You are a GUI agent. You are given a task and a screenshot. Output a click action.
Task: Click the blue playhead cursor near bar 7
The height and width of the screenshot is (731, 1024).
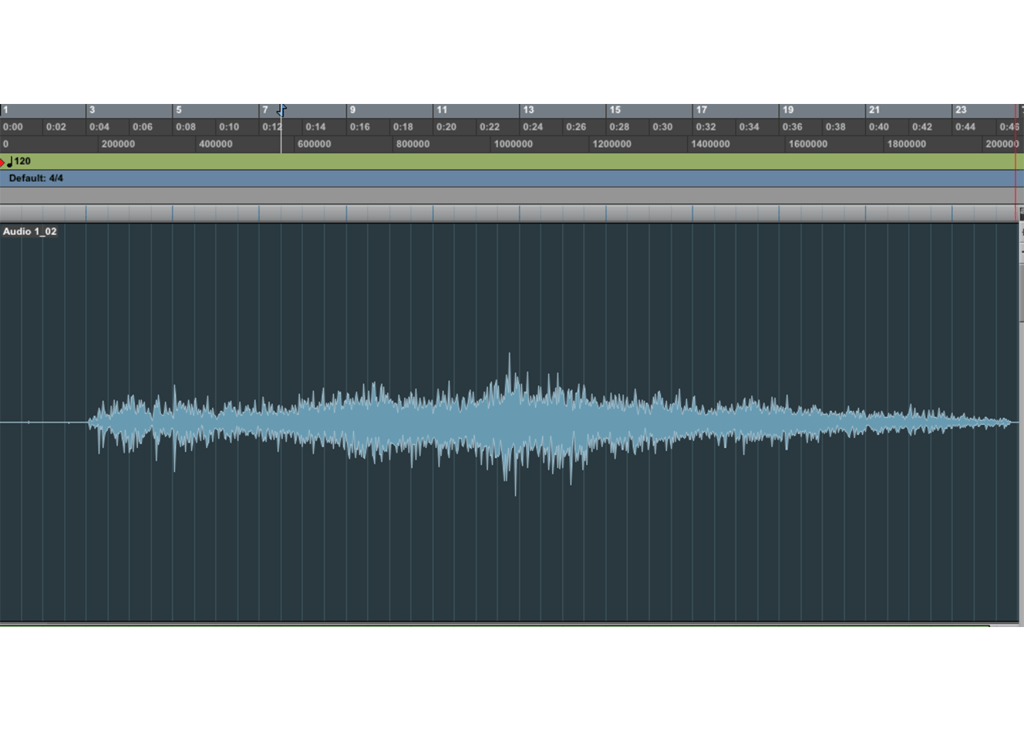tap(281, 110)
